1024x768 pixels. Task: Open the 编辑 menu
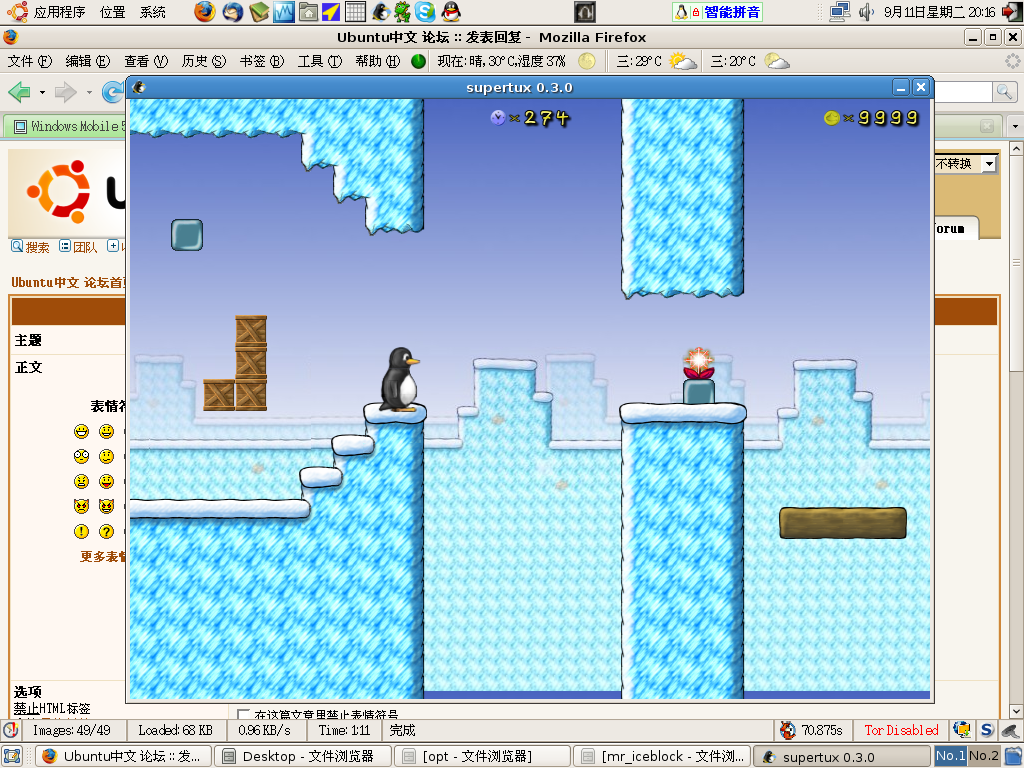click(88, 61)
